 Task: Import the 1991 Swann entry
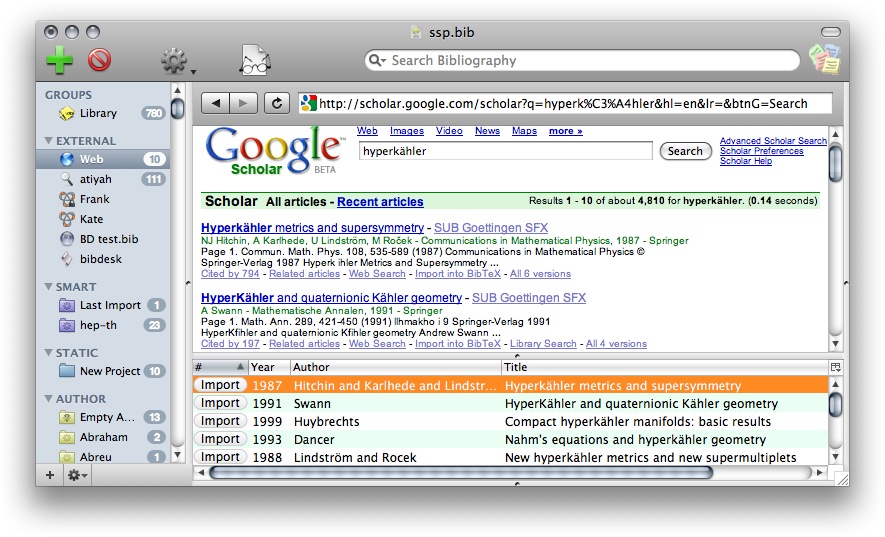[x=220, y=403]
